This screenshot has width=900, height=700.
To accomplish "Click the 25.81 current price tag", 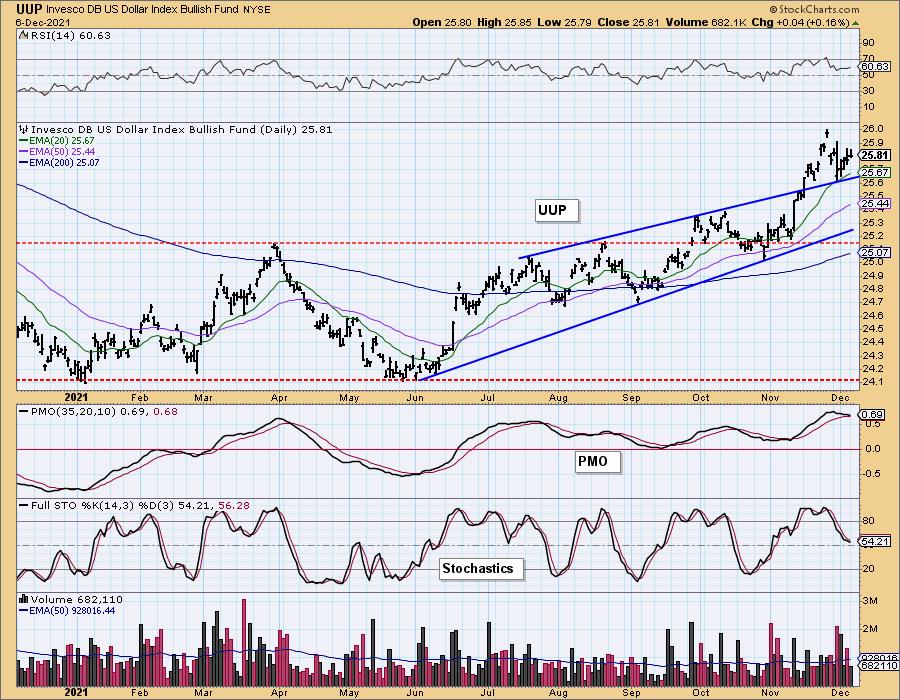I will (875, 155).
